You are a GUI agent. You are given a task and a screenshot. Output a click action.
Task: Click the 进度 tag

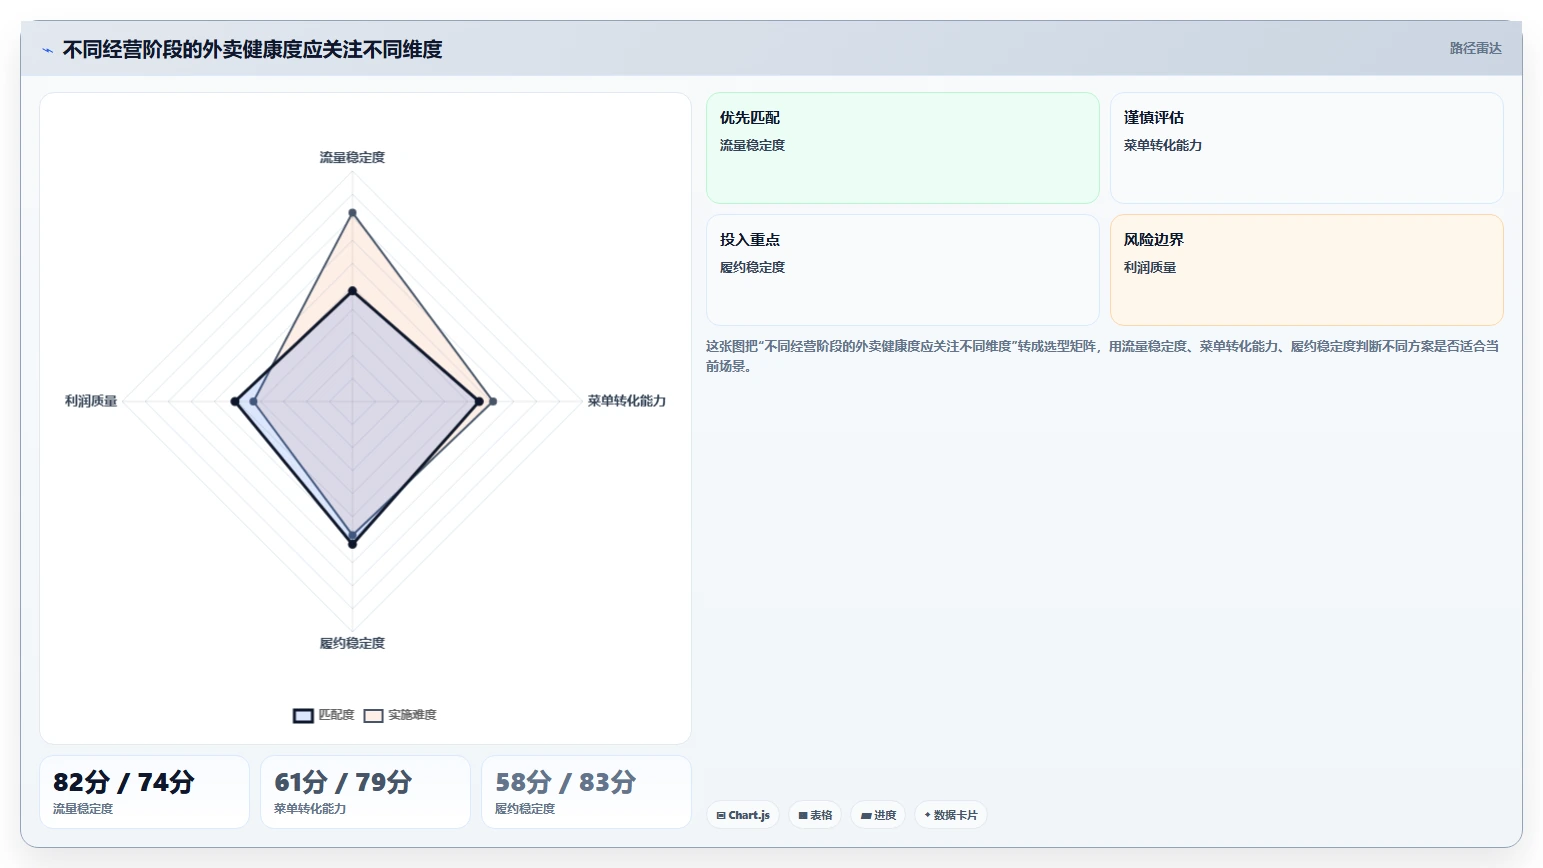pyautogui.click(x=878, y=815)
